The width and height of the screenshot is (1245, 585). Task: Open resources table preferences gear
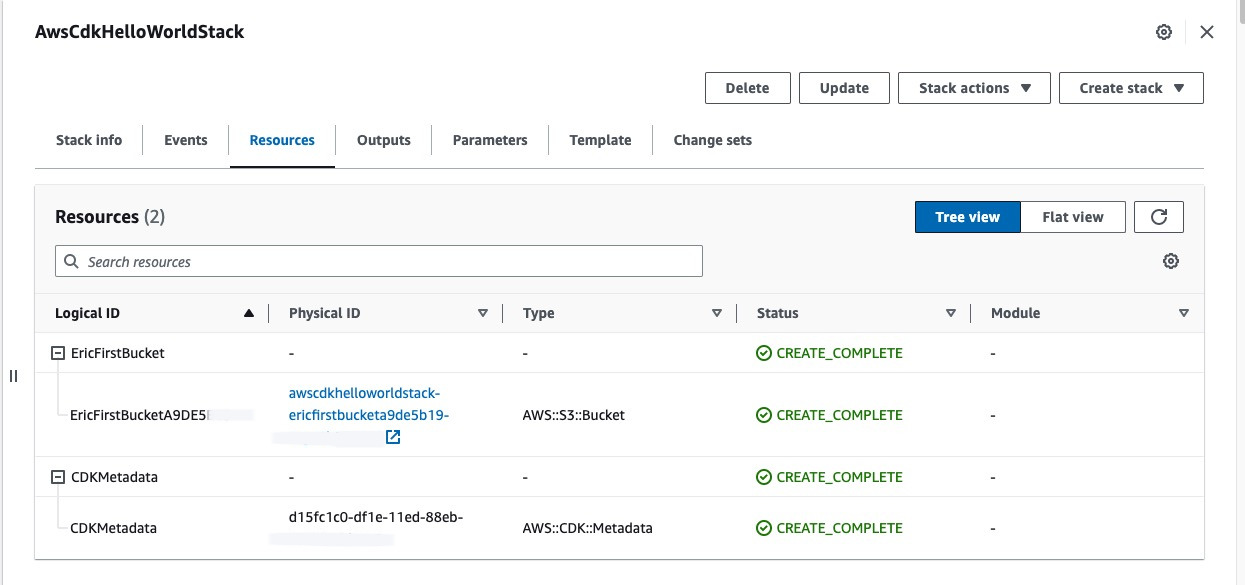pos(1171,261)
